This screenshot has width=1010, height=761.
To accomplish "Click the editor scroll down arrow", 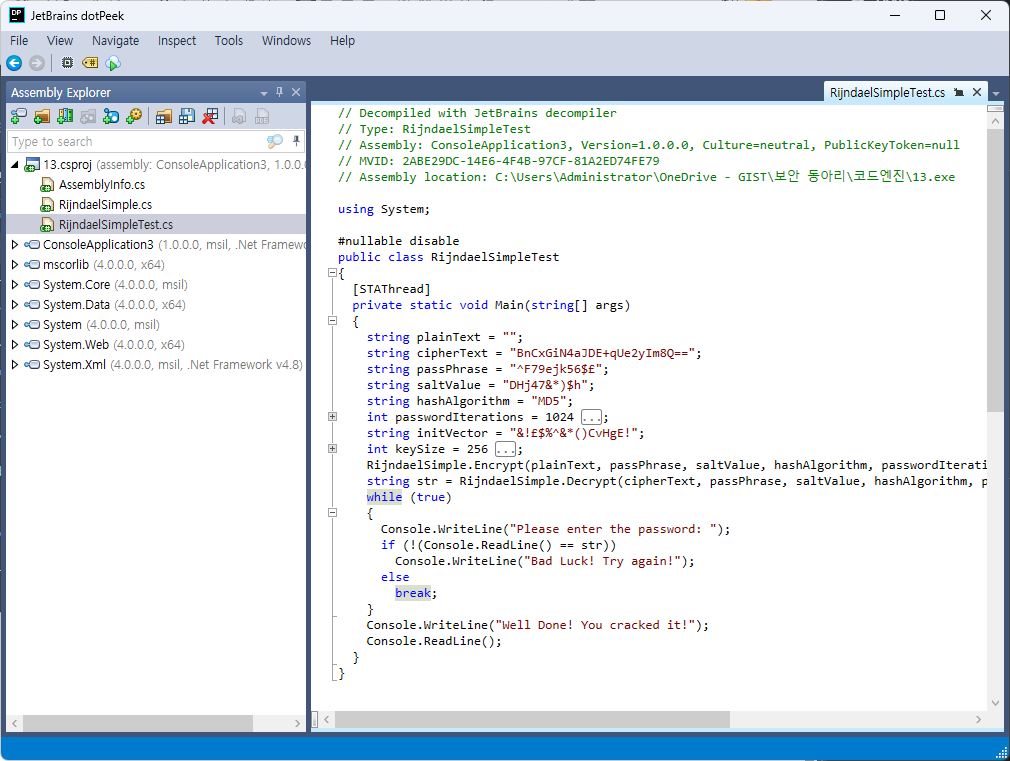I will click(995, 703).
